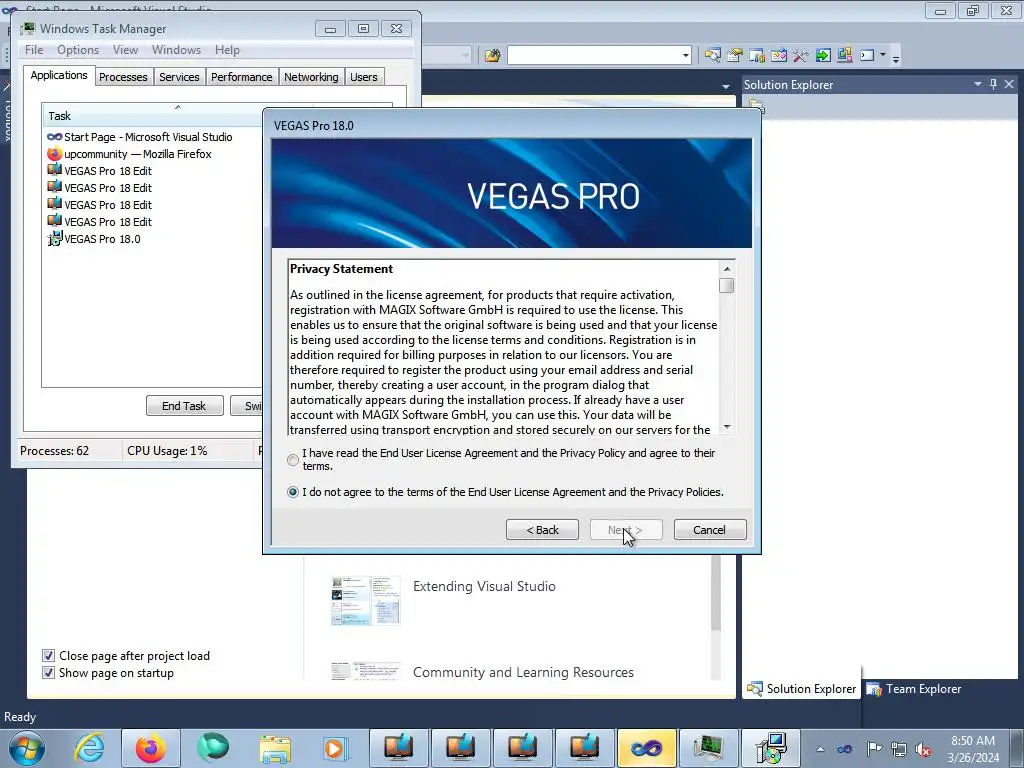The image size is (1024, 768).
Task: Click the Task Manager taskbar button
Action: (x=708, y=748)
